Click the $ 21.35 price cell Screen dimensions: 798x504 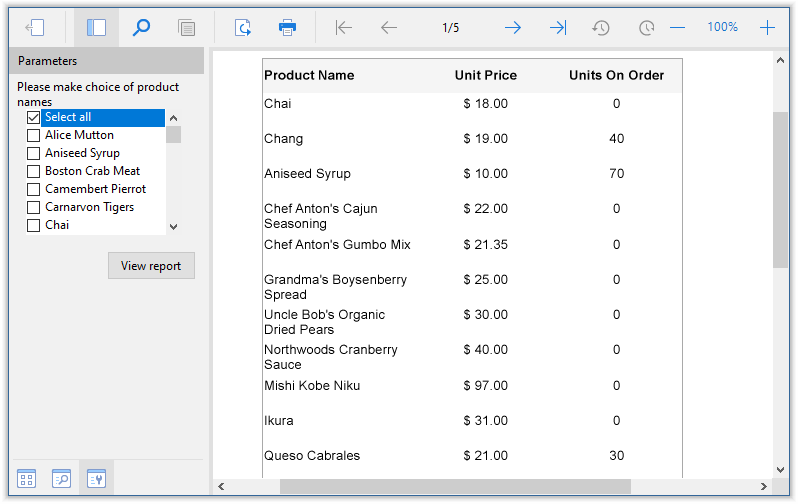486,245
